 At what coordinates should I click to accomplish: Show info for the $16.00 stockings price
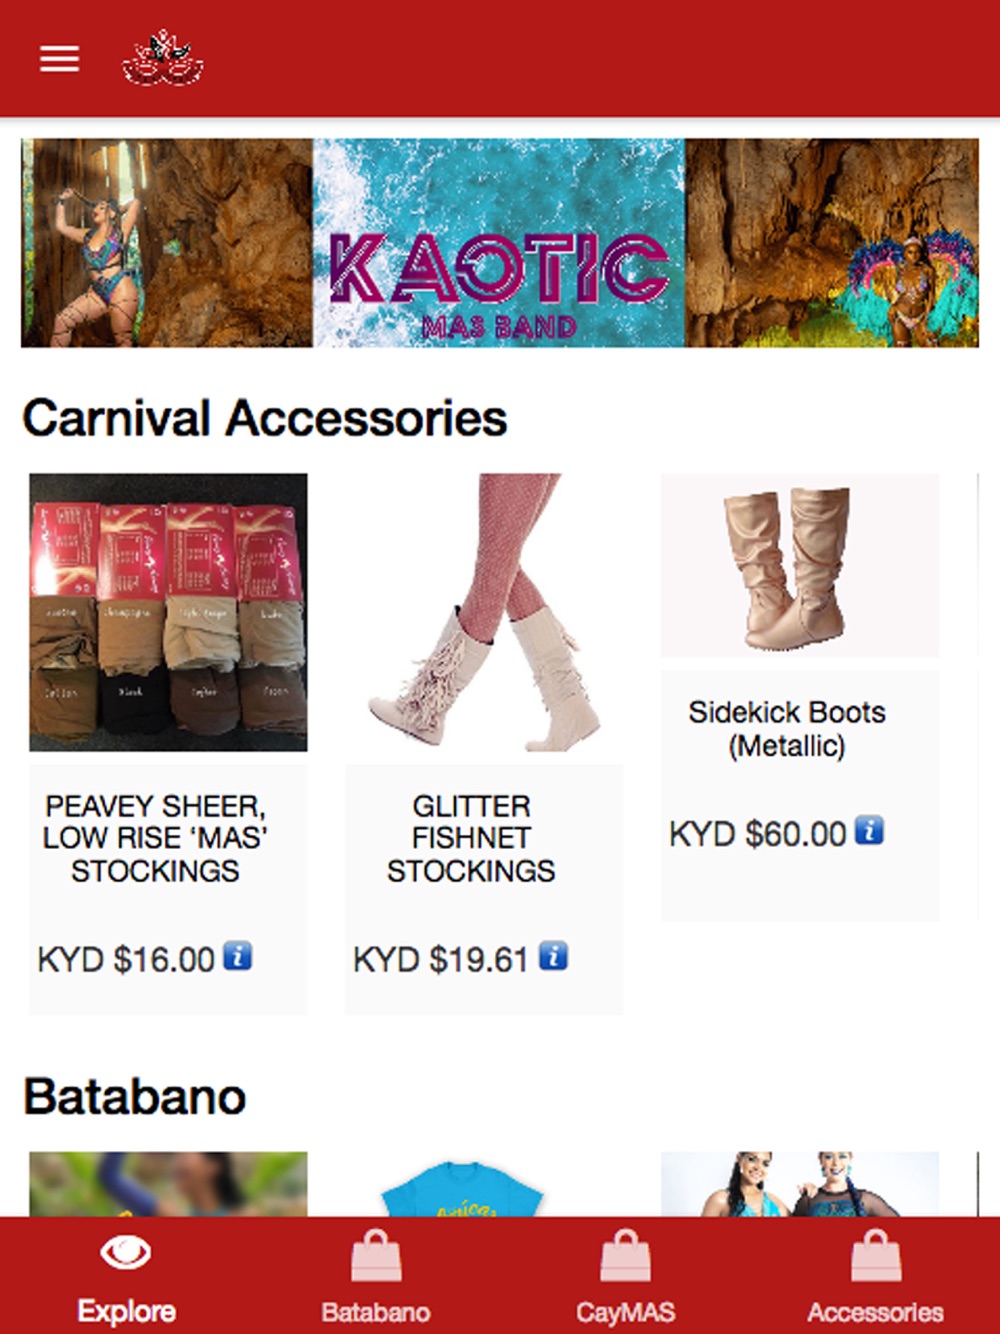coord(237,956)
